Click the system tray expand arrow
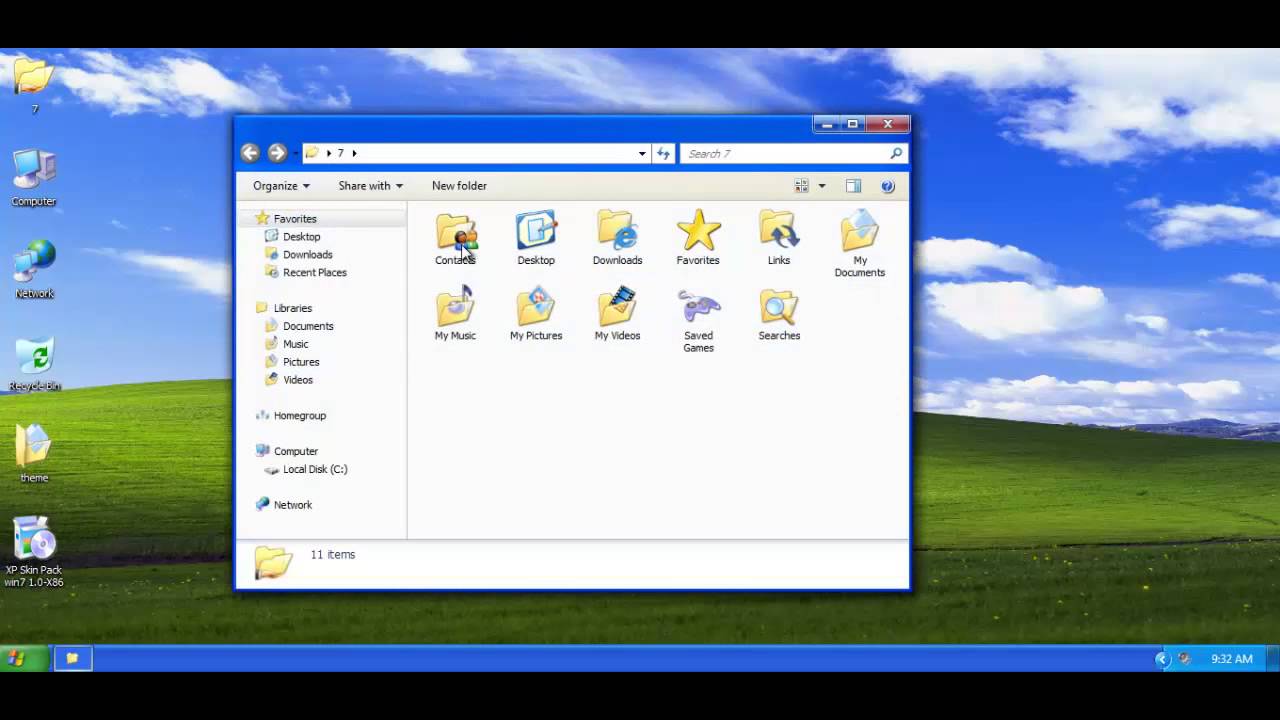 click(x=1162, y=659)
